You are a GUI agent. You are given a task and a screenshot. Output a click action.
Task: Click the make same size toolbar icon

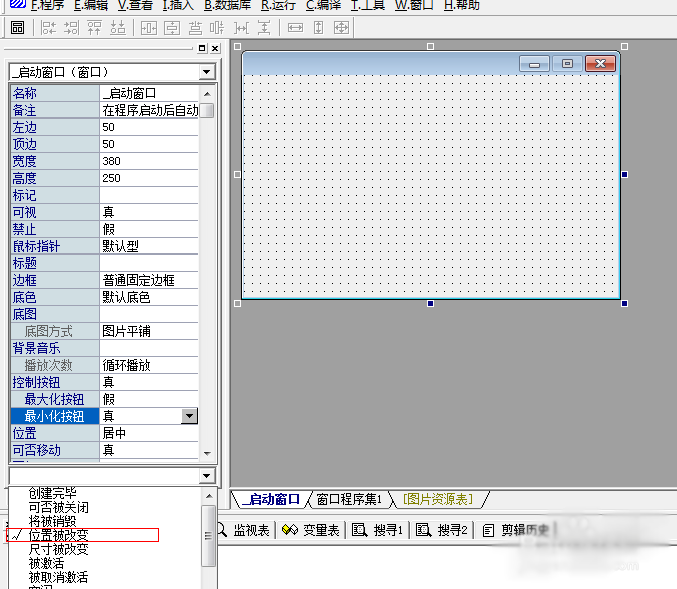tap(341, 27)
